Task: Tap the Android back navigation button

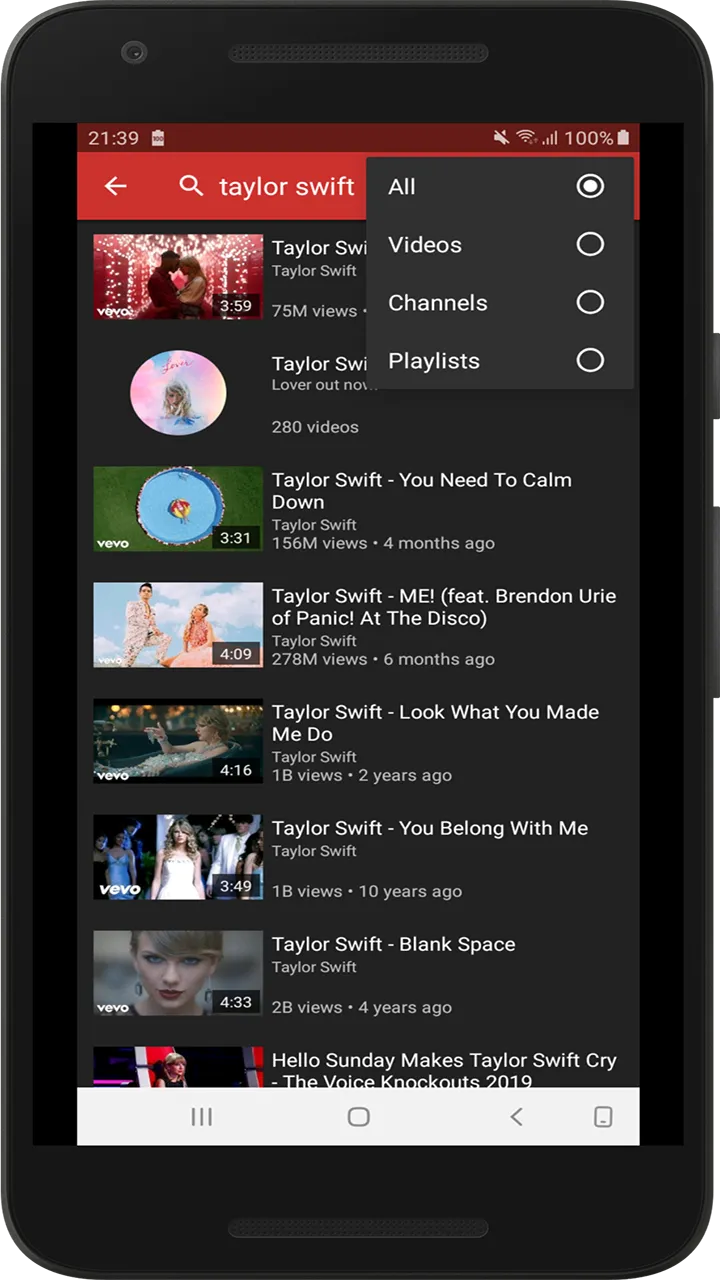Action: pyautogui.click(x=516, y=1117)
